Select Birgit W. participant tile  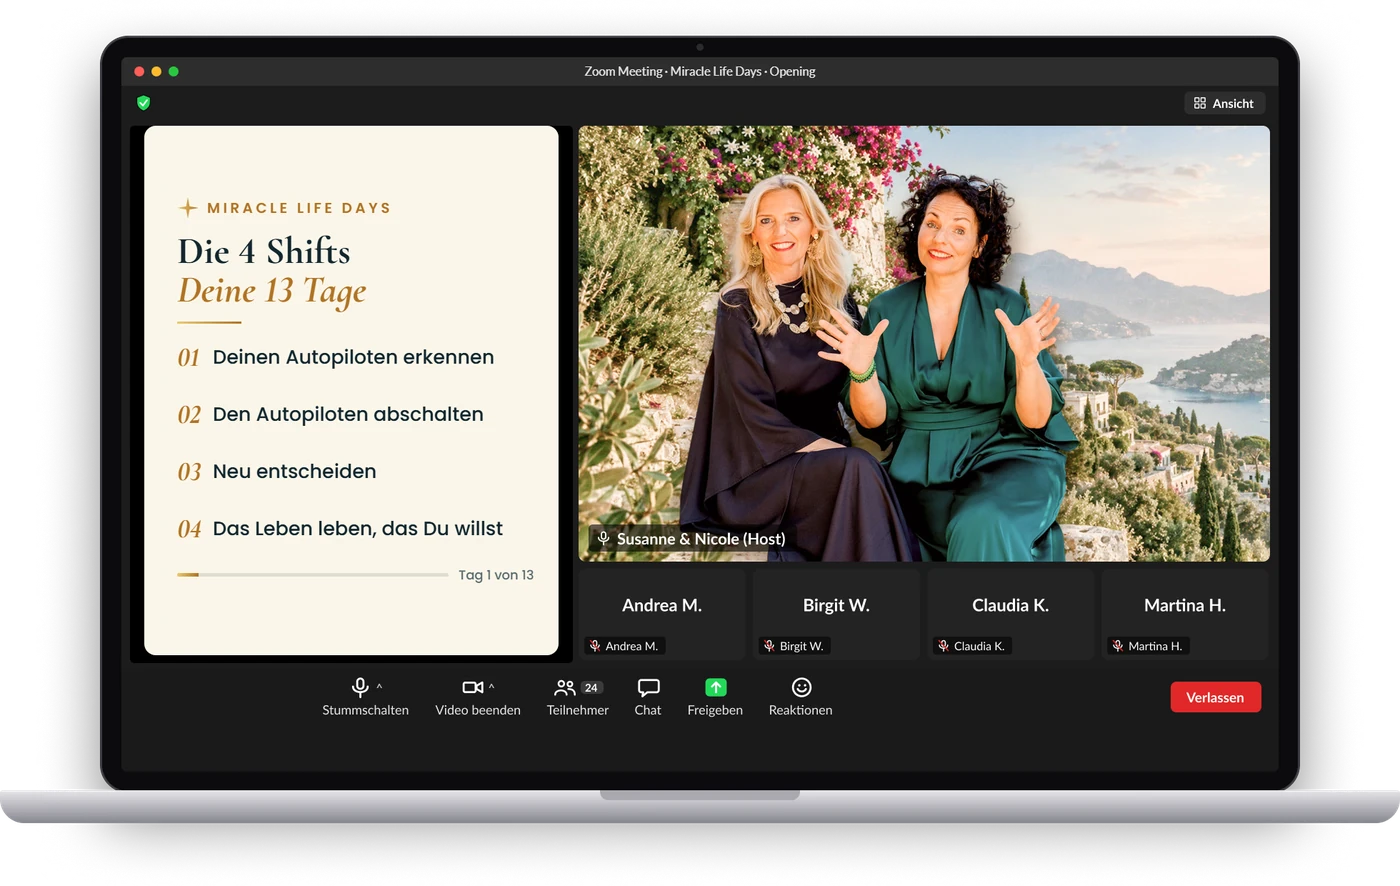click(x=836, y=615)
